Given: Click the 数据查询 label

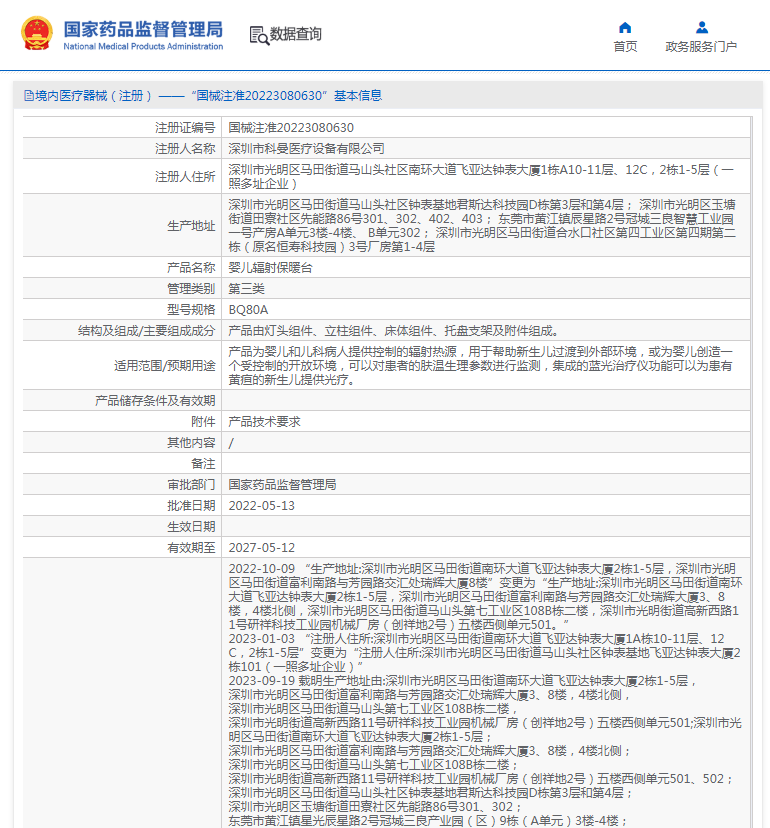Looking at the screenshot, I should 295,34.
